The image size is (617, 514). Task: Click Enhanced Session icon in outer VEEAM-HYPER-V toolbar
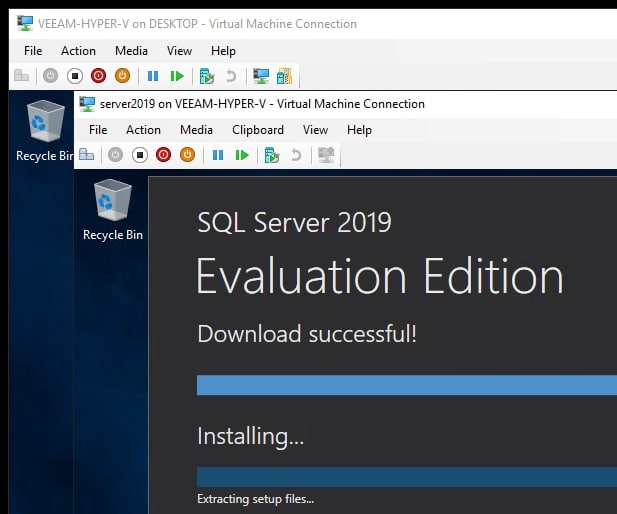pos(261,76)
